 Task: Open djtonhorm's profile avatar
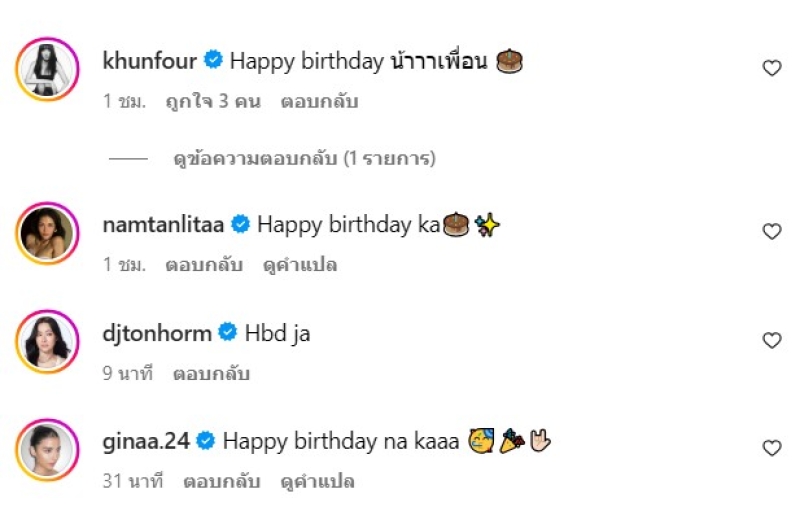tap(47, 341)
